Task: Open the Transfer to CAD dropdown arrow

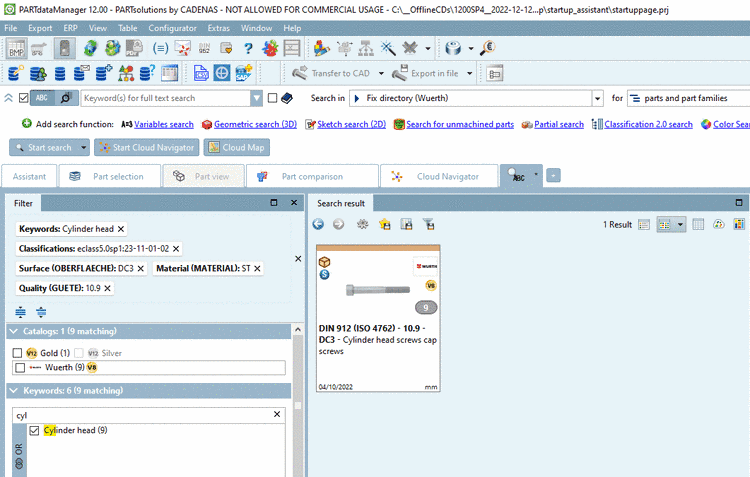Action: [x=381, y=73]
